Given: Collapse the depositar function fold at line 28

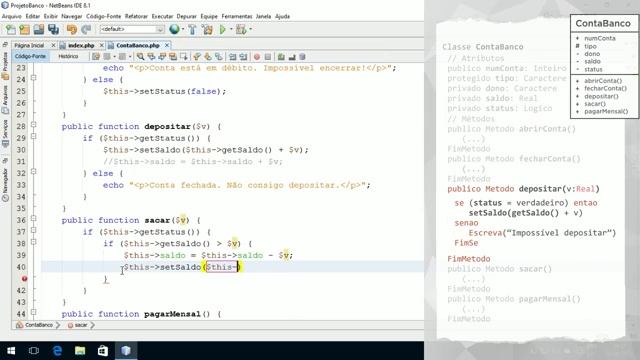Looking at the screenshot, I should pos(34,124).
